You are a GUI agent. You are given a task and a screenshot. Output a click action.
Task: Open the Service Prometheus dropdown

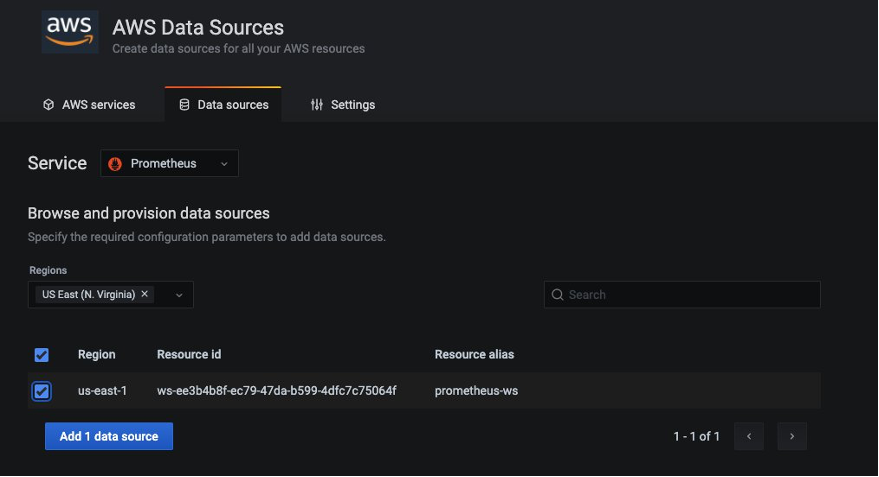tap(169, 164)
